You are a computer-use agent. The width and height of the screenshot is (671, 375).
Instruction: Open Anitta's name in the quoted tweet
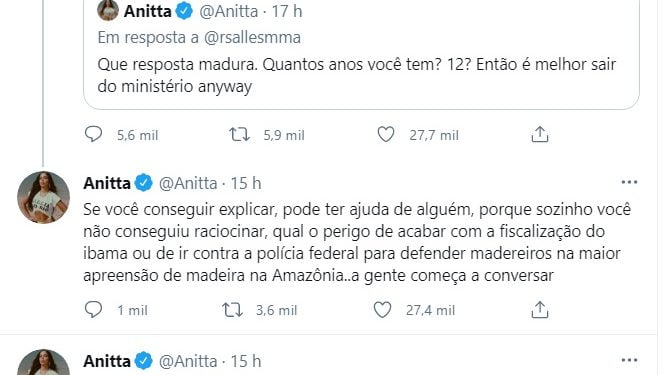click(147, 11)
